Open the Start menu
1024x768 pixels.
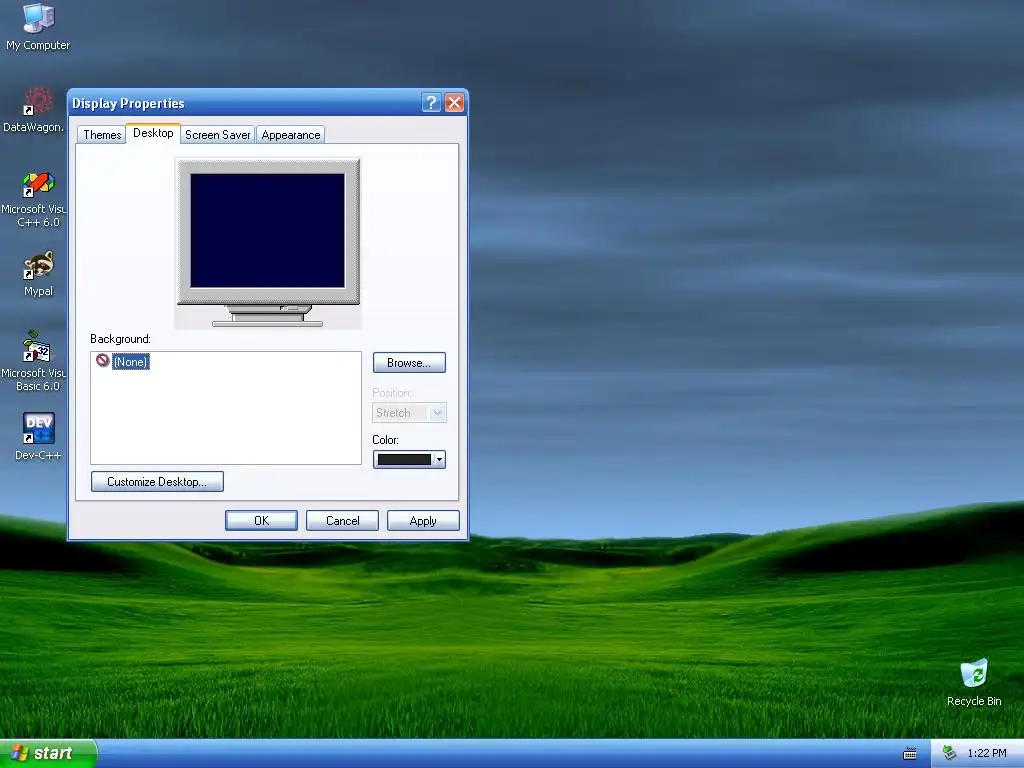point(48,753)
